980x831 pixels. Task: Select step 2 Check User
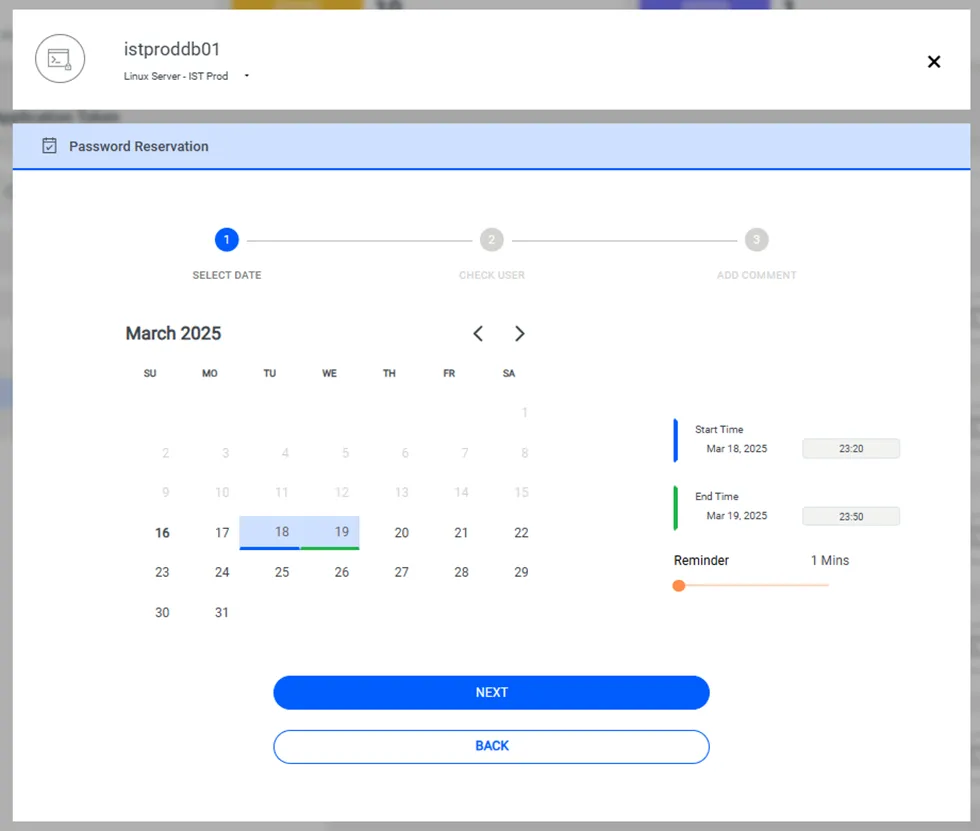[491, 240]
